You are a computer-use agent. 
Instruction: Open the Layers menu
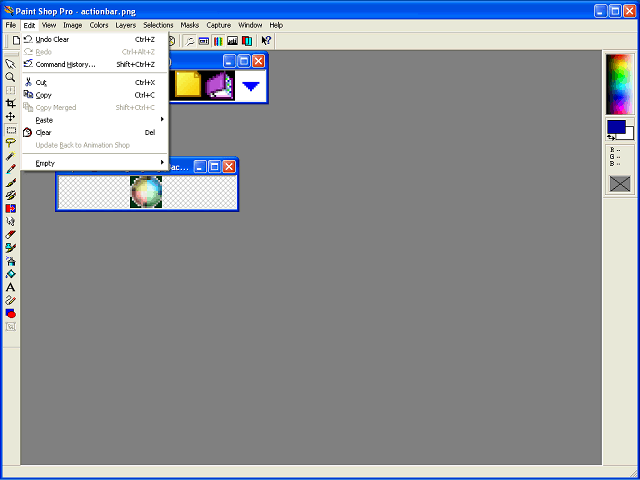click(126, 25)
